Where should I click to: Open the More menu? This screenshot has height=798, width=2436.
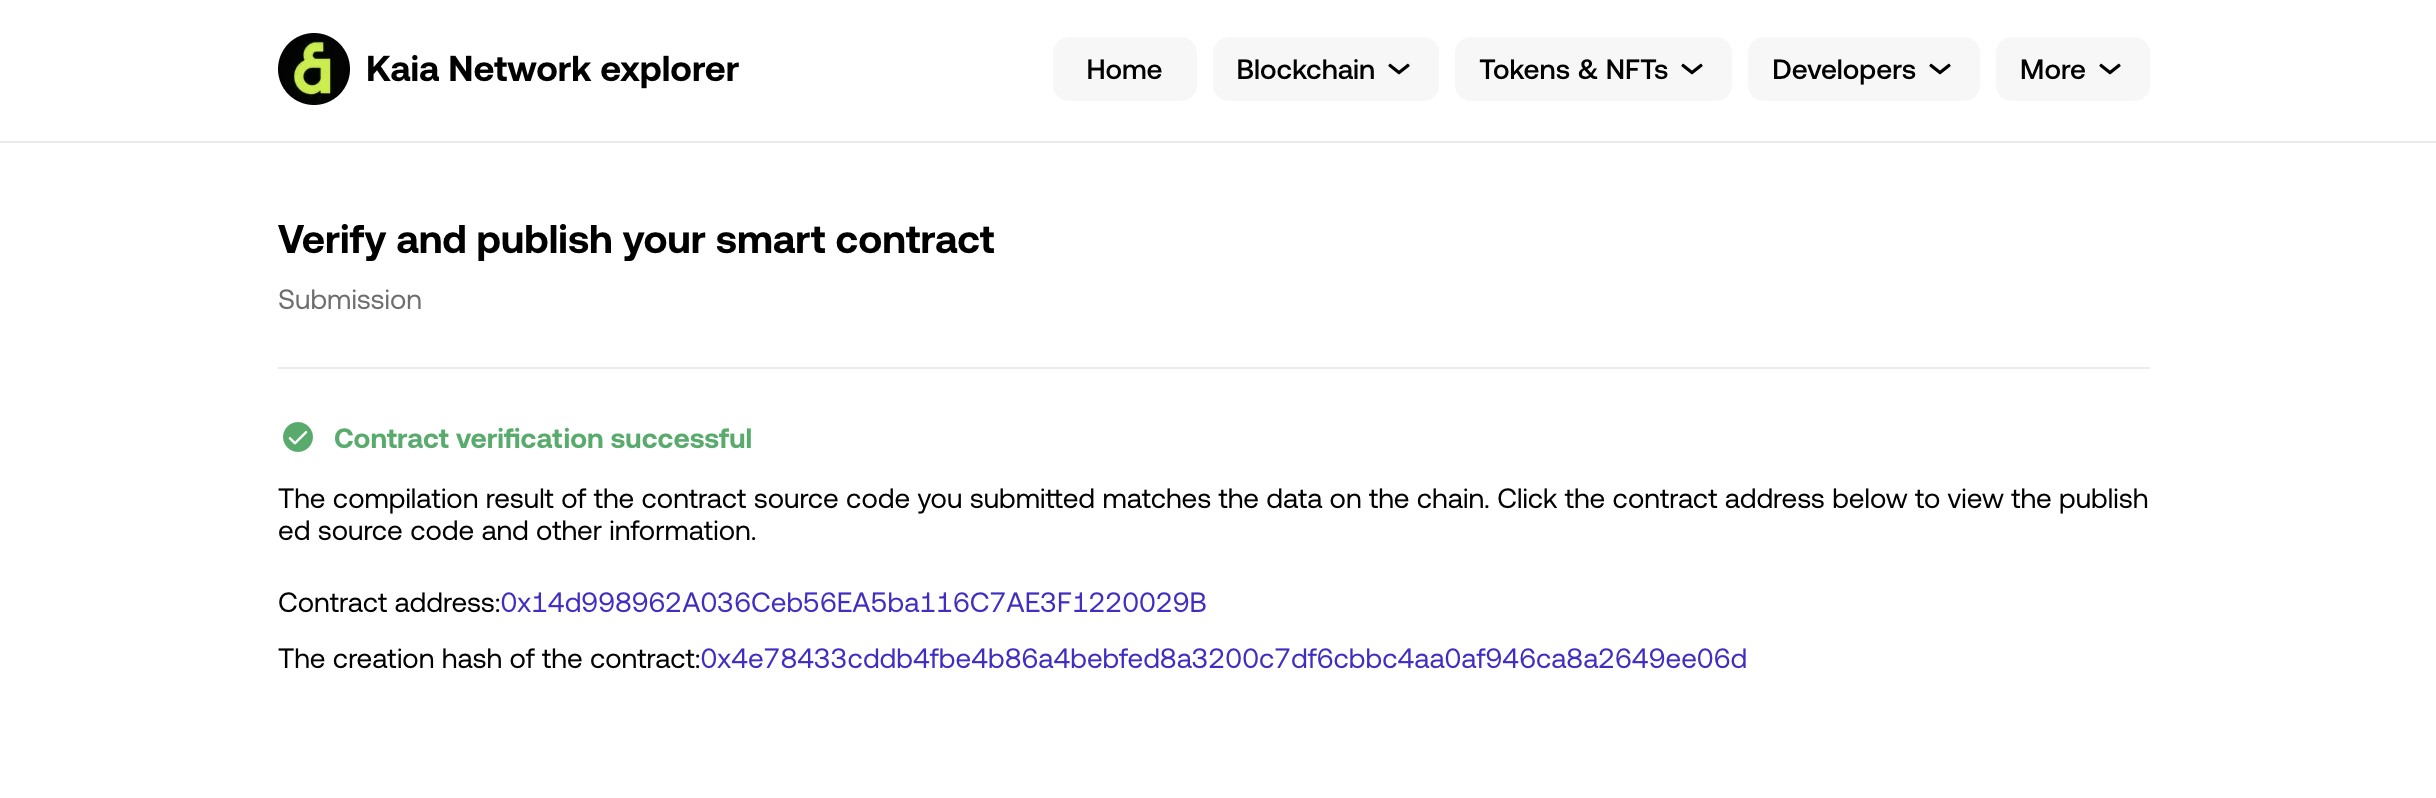(x=2072, y=69)
